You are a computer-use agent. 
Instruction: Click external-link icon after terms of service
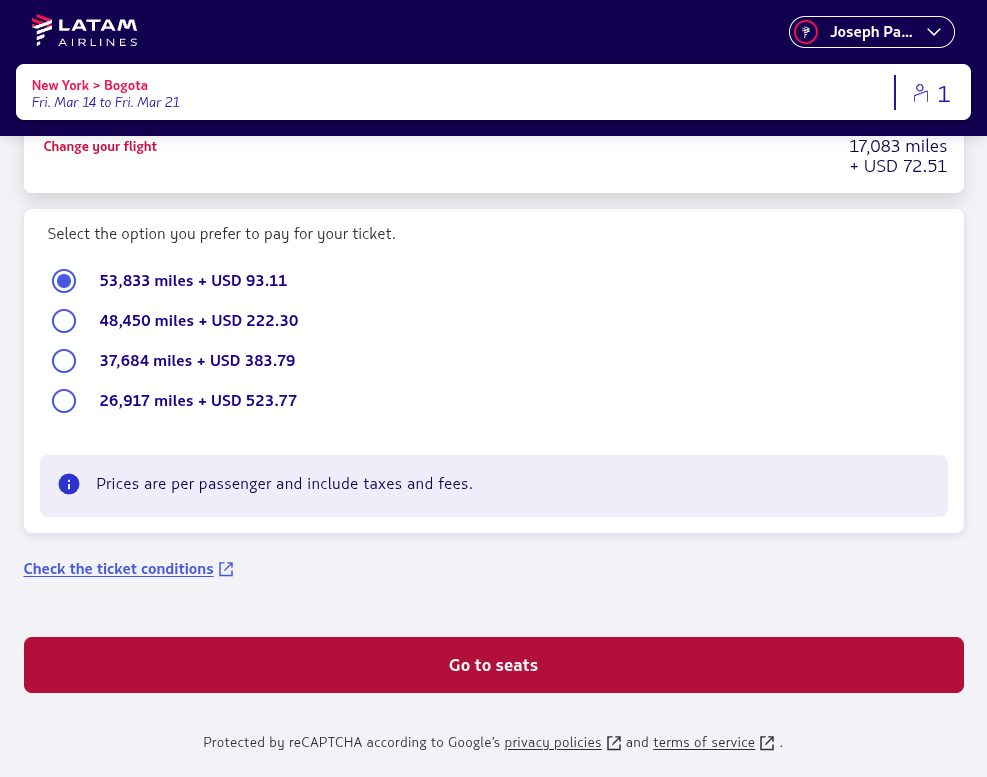[x=767, y=743]
